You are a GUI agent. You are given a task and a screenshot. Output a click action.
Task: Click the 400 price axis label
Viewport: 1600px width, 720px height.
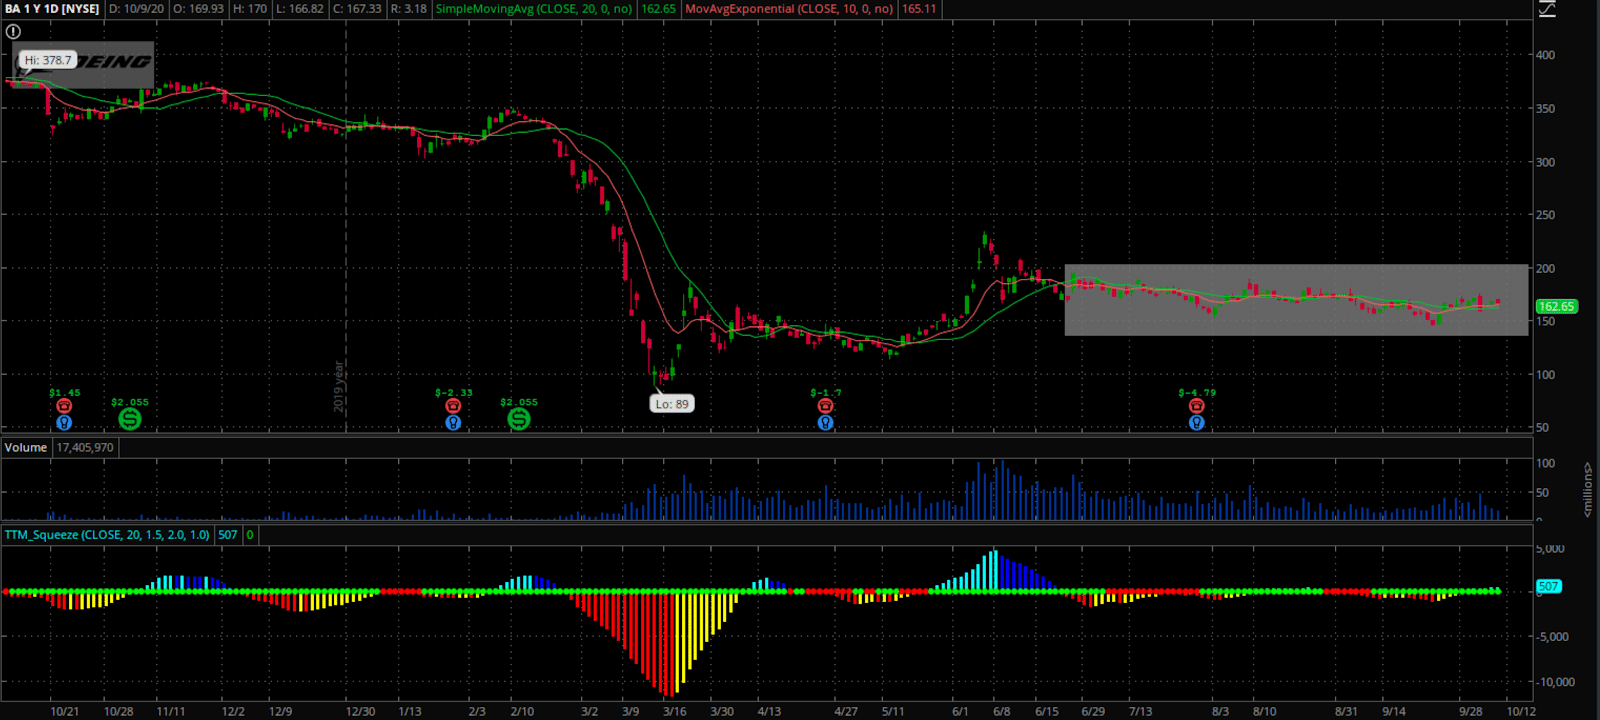[x=1546, y=55]
